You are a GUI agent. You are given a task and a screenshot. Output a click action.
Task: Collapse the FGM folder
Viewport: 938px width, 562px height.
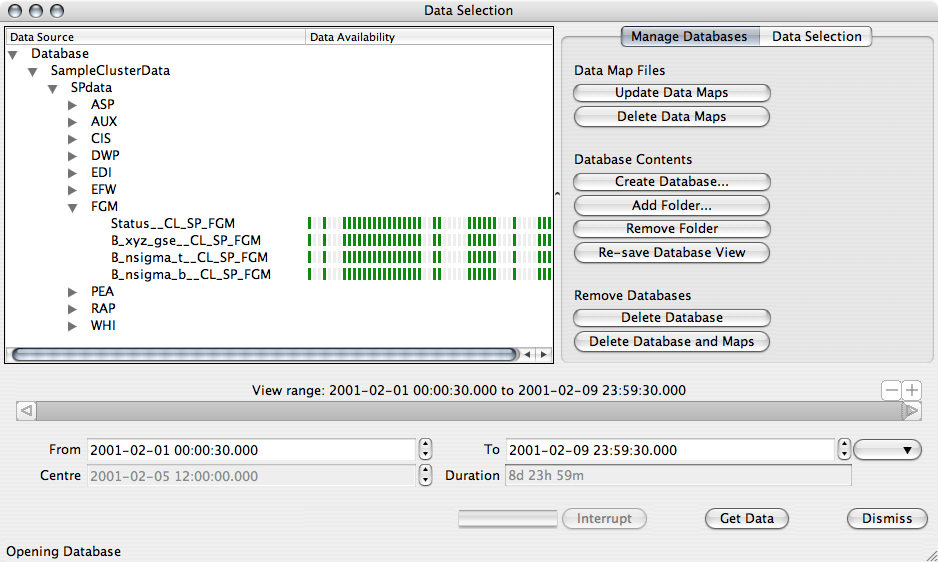tap(73, 207)
